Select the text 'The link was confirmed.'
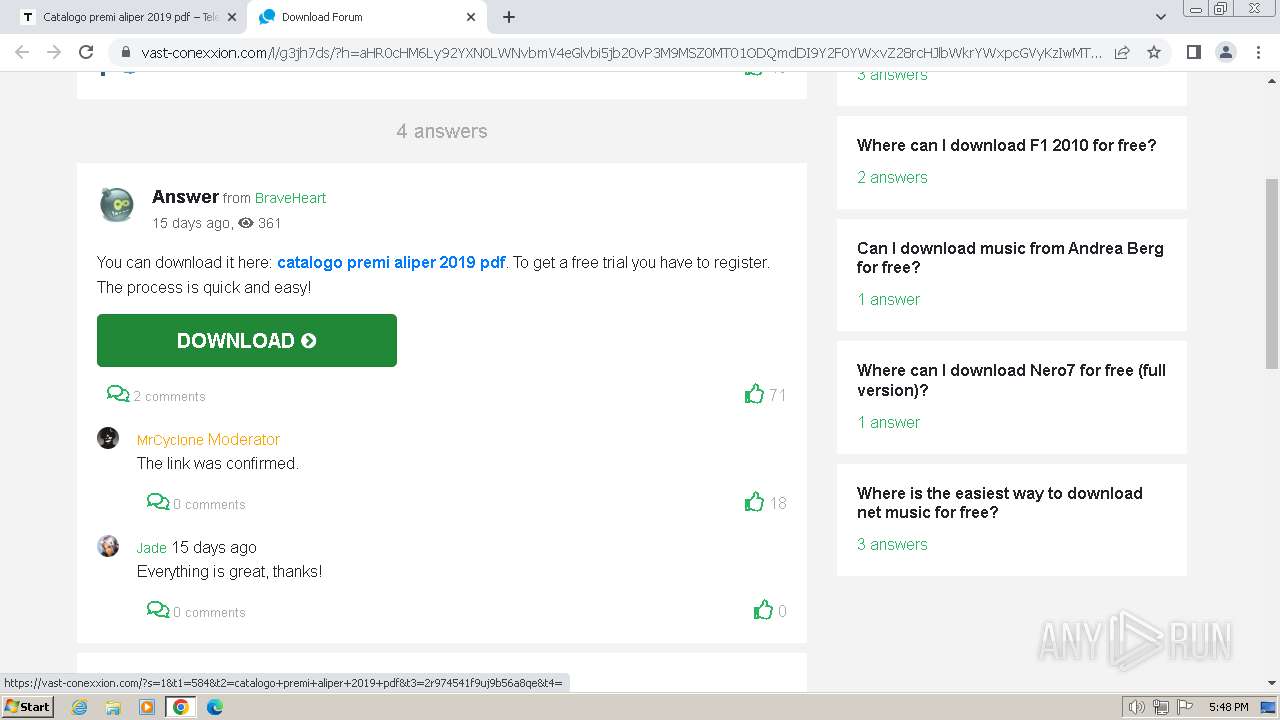This screenshot has width=1280, height=720. point(218,463)
